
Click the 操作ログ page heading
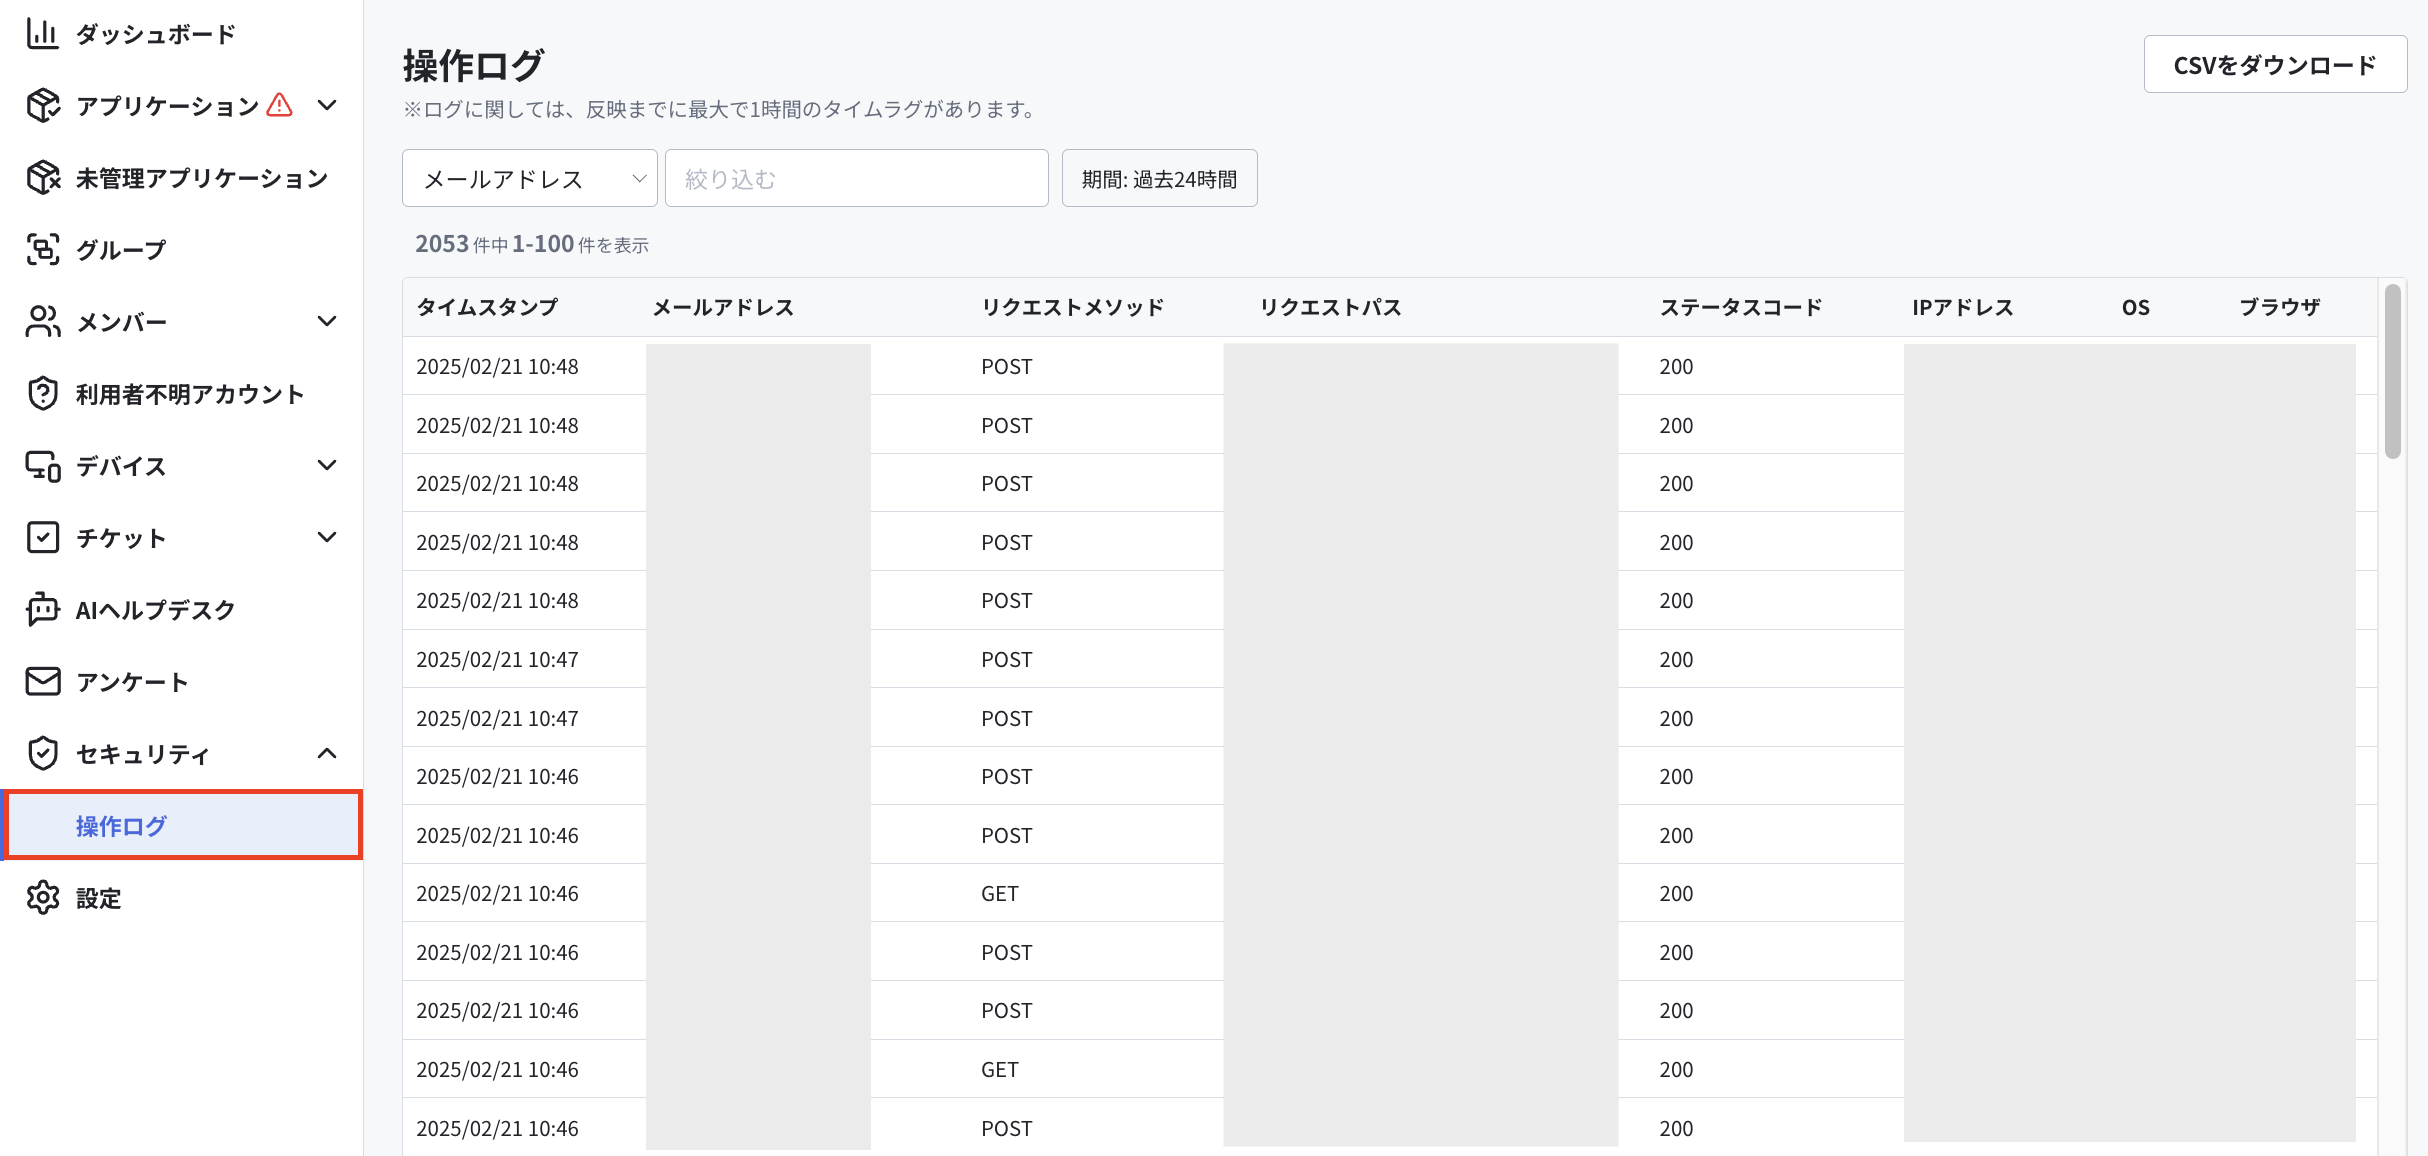(x=473, y=66)
